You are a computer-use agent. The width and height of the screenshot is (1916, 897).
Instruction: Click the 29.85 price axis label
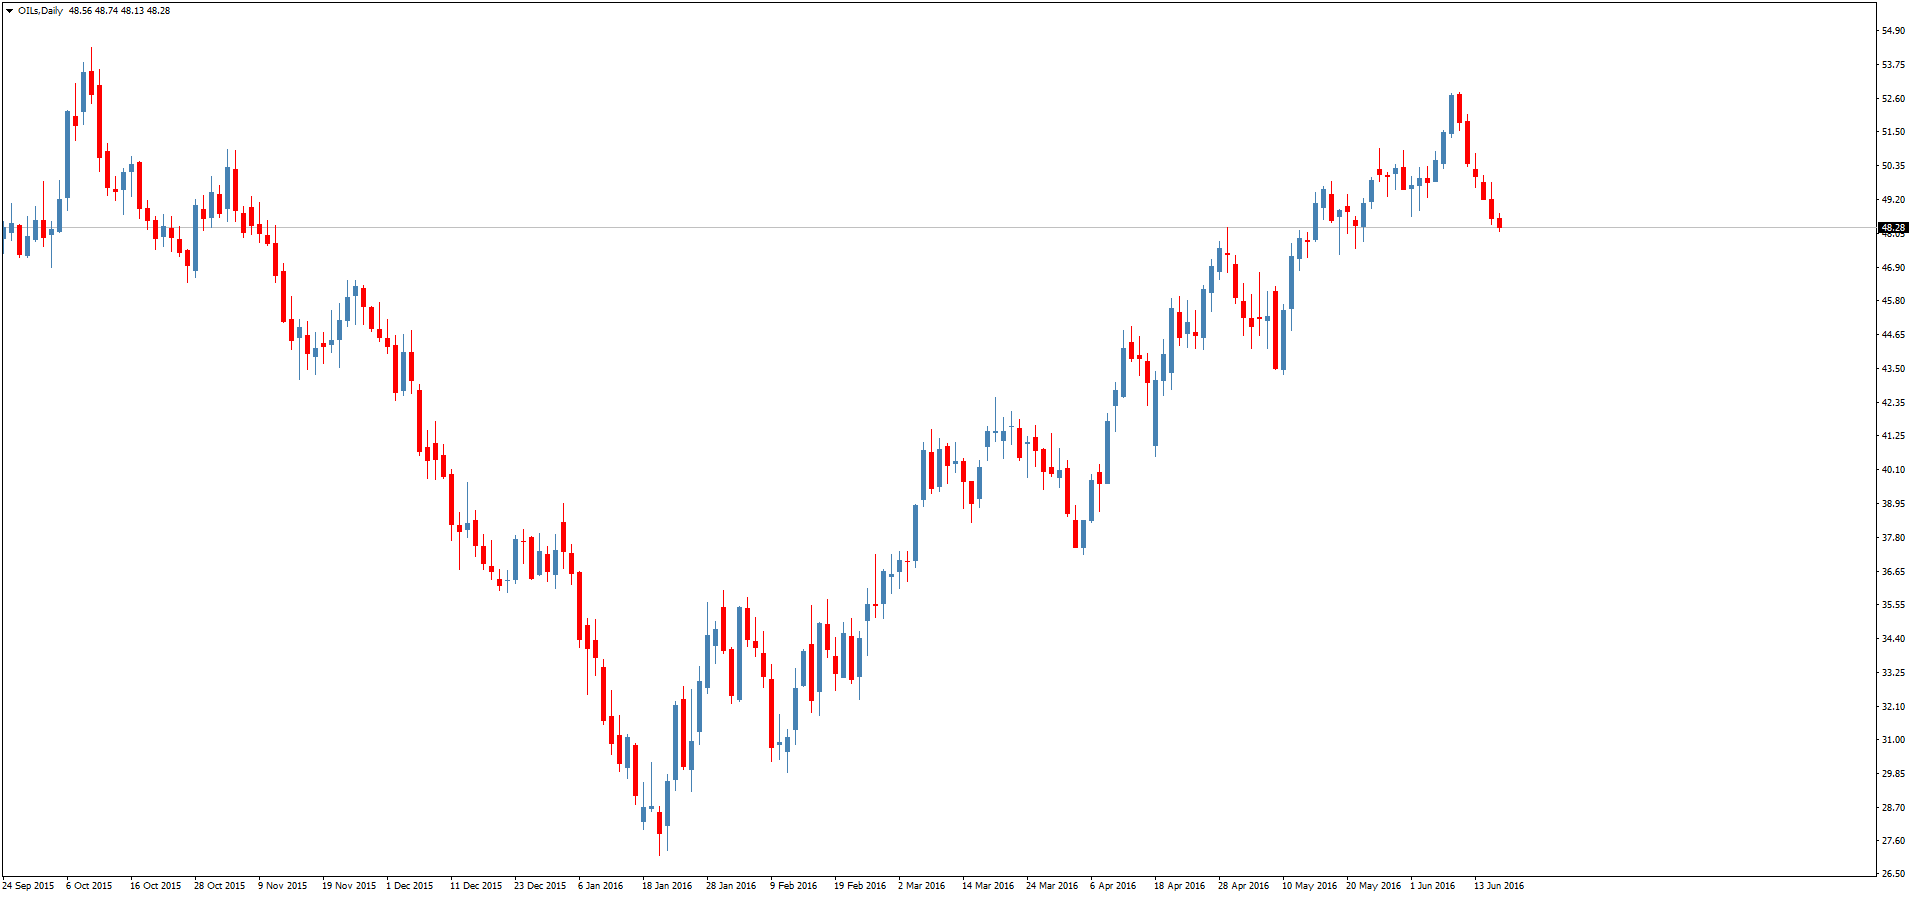coord(1893,774)
